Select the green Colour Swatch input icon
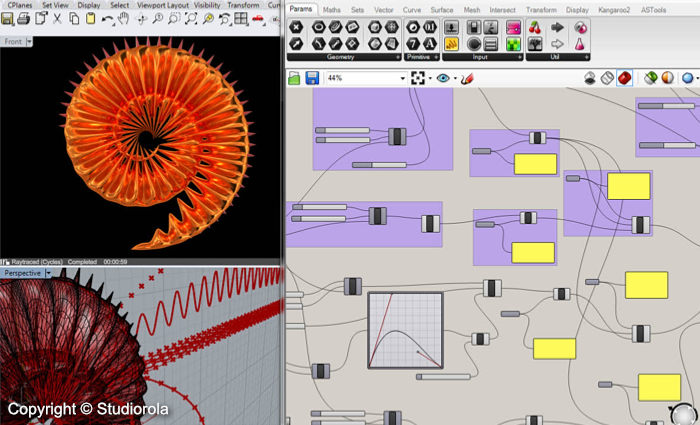Viewport: 700px width, 425px height. click(x=514, y=44)
